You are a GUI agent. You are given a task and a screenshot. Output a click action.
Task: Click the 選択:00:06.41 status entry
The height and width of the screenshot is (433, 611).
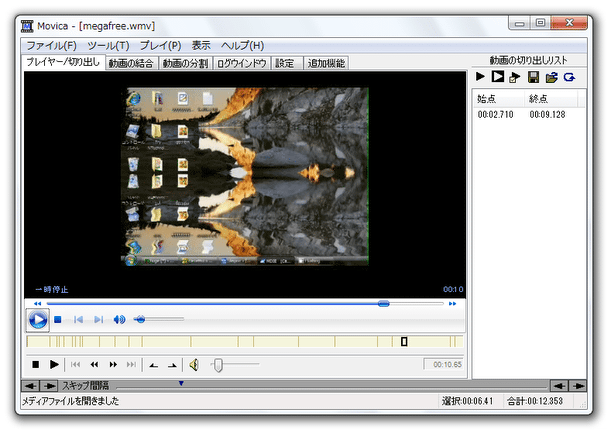pyautogui.click(x=467, y=401)
